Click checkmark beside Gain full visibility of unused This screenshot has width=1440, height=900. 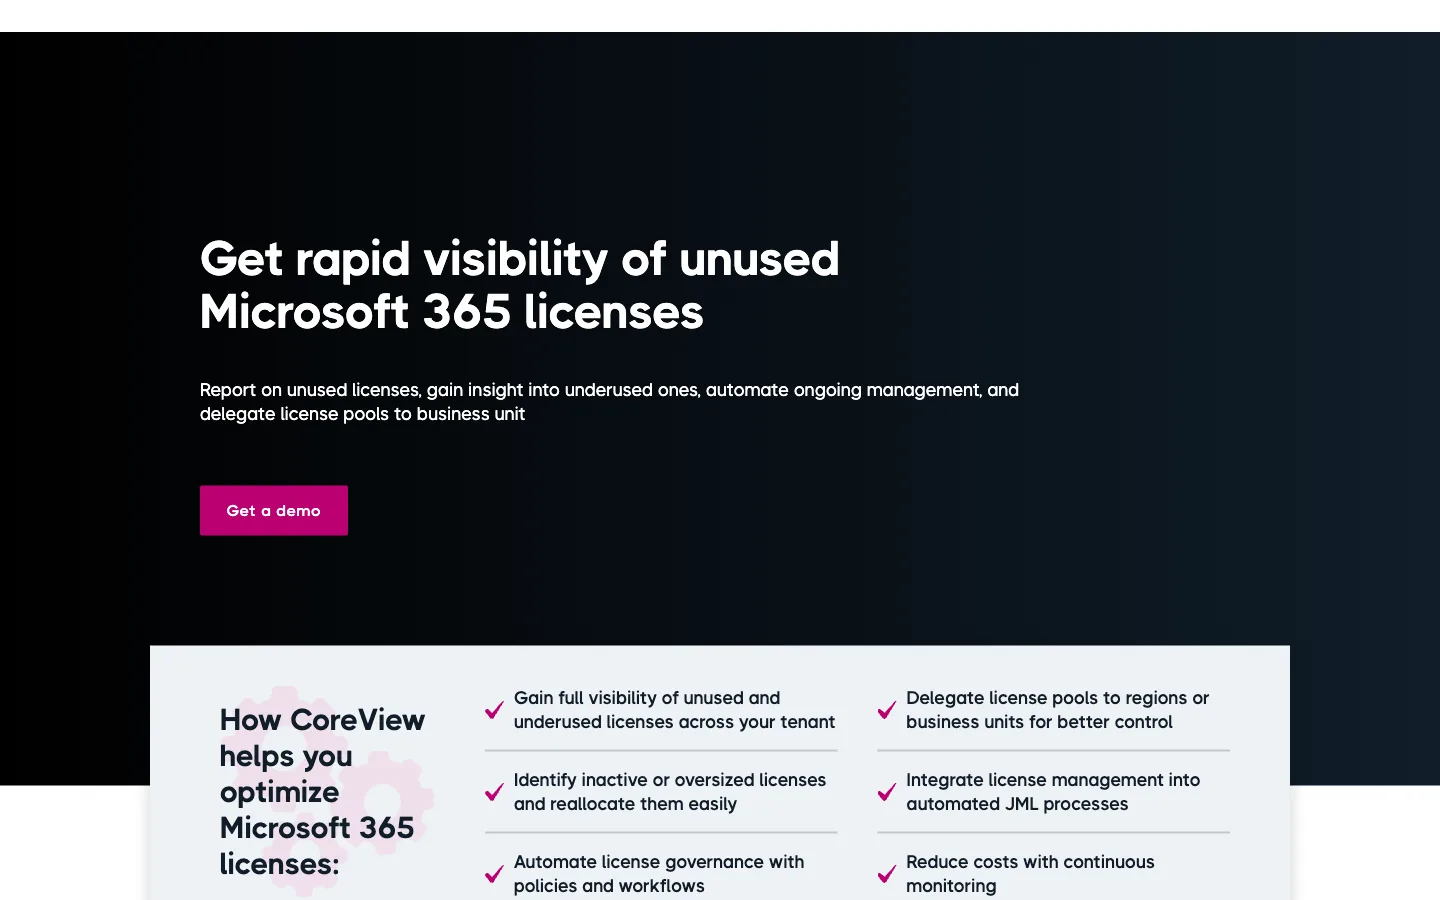(x=494, y=710)
